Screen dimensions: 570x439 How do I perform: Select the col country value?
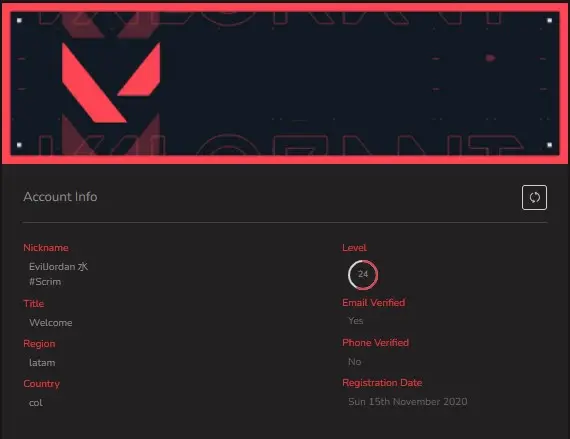[36, 403]
